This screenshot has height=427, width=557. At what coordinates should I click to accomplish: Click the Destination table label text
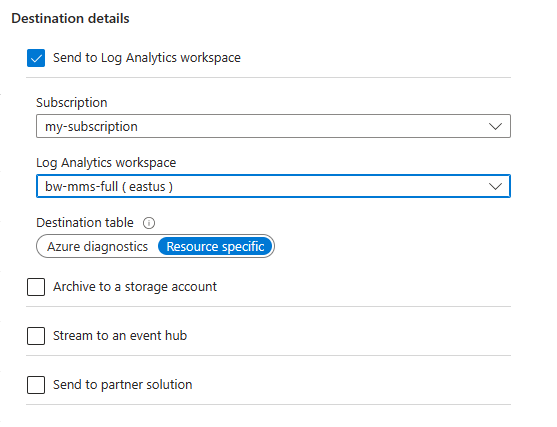click(85, 223)
